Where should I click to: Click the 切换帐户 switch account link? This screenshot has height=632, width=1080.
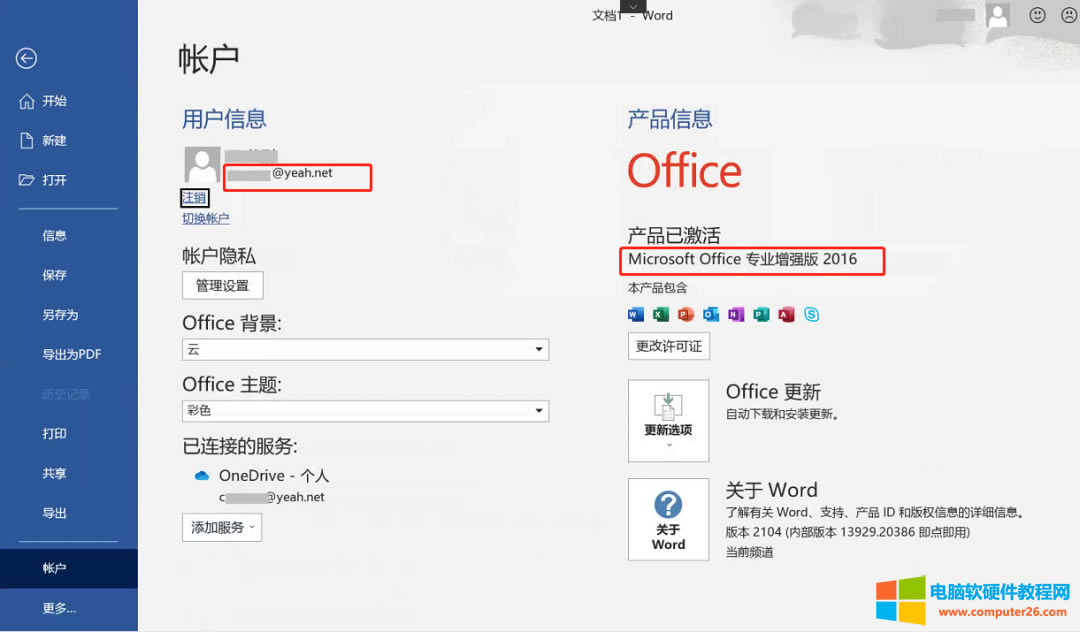(x=205, y=218)
